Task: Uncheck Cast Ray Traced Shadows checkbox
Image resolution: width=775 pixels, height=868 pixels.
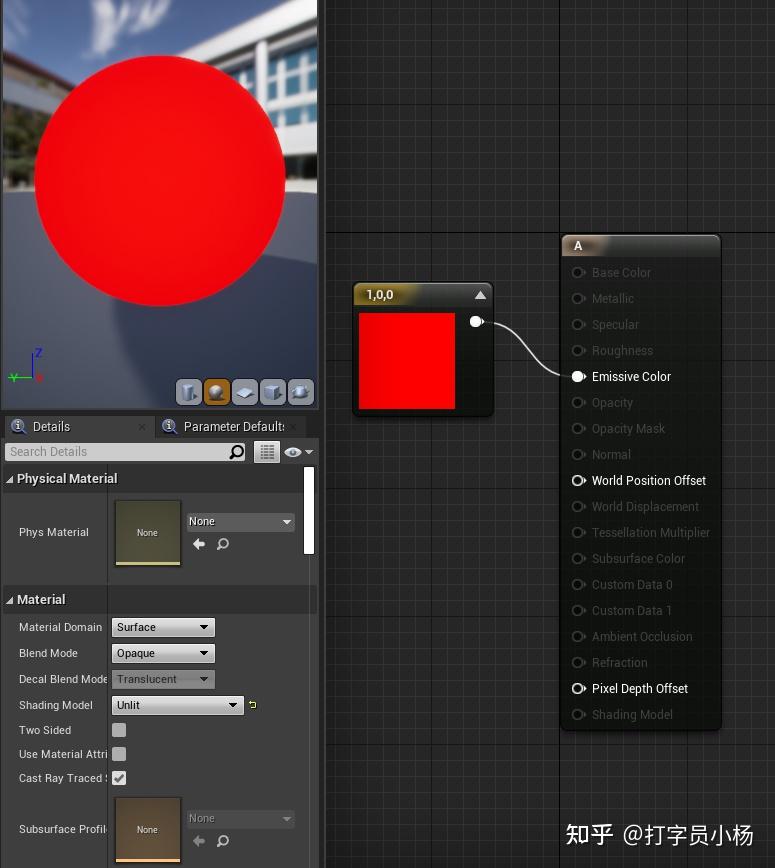Action: [119, 778]
